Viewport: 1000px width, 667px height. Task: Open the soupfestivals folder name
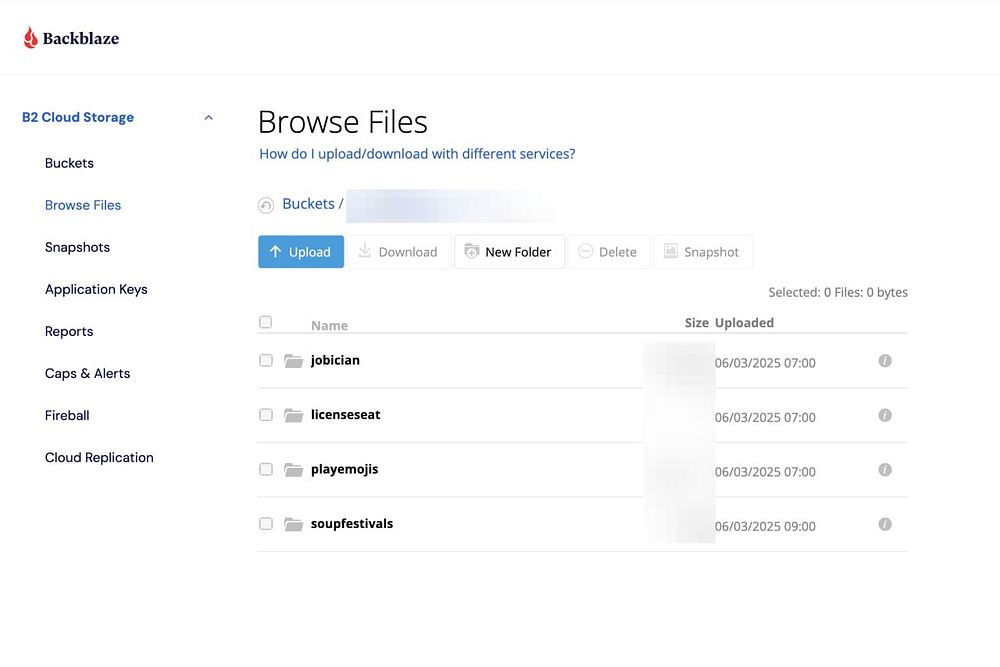point(352,524)
